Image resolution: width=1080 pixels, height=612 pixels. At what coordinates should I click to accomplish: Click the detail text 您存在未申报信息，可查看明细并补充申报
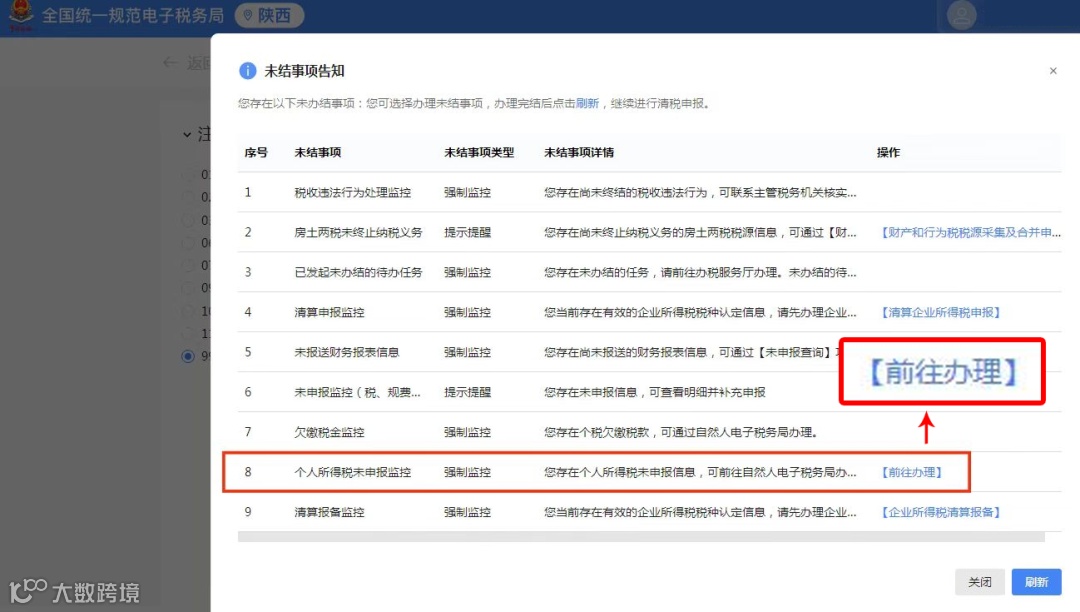coord(655,392)
